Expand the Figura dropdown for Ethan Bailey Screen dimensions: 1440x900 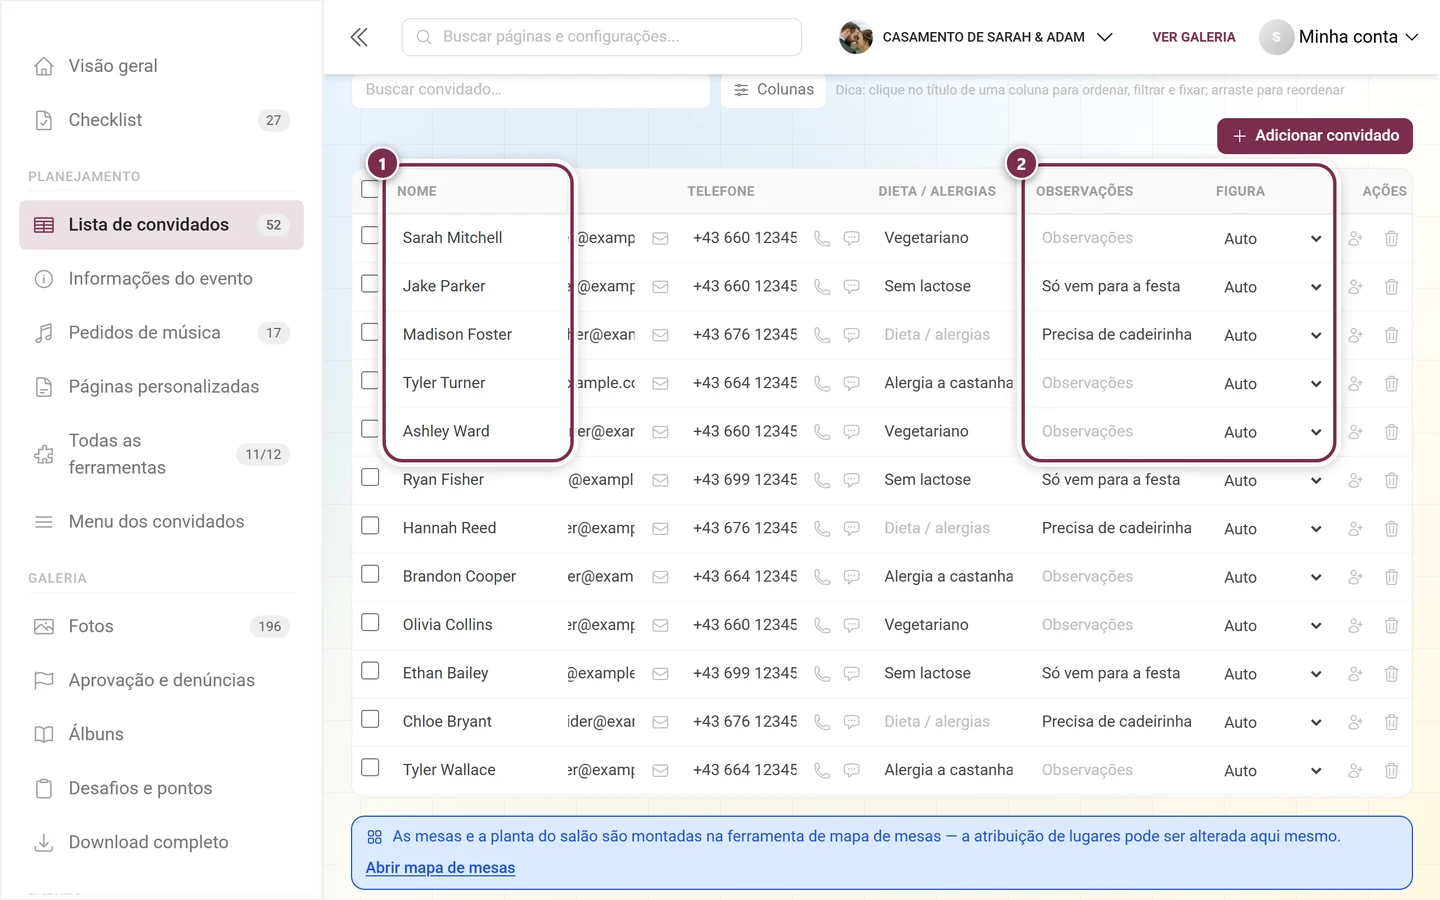pyautogui.click(x=1272, y=674)
